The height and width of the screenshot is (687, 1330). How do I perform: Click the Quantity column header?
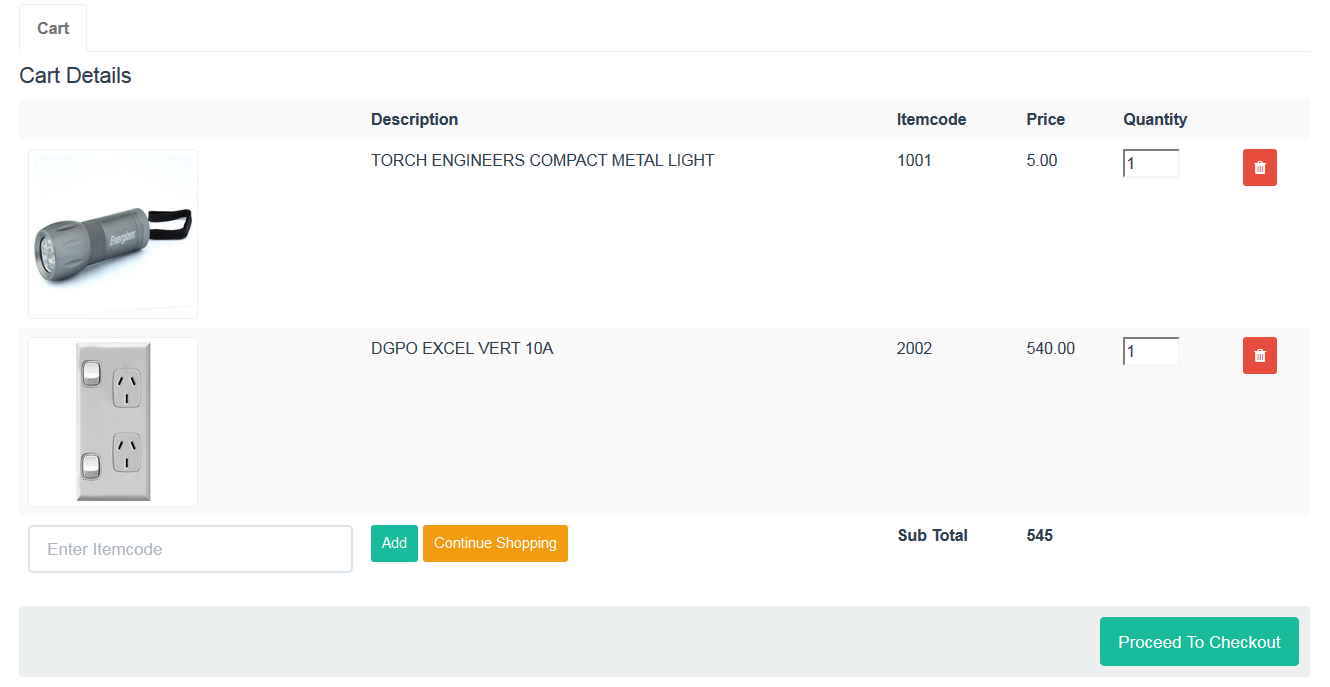click(1155, 119)
